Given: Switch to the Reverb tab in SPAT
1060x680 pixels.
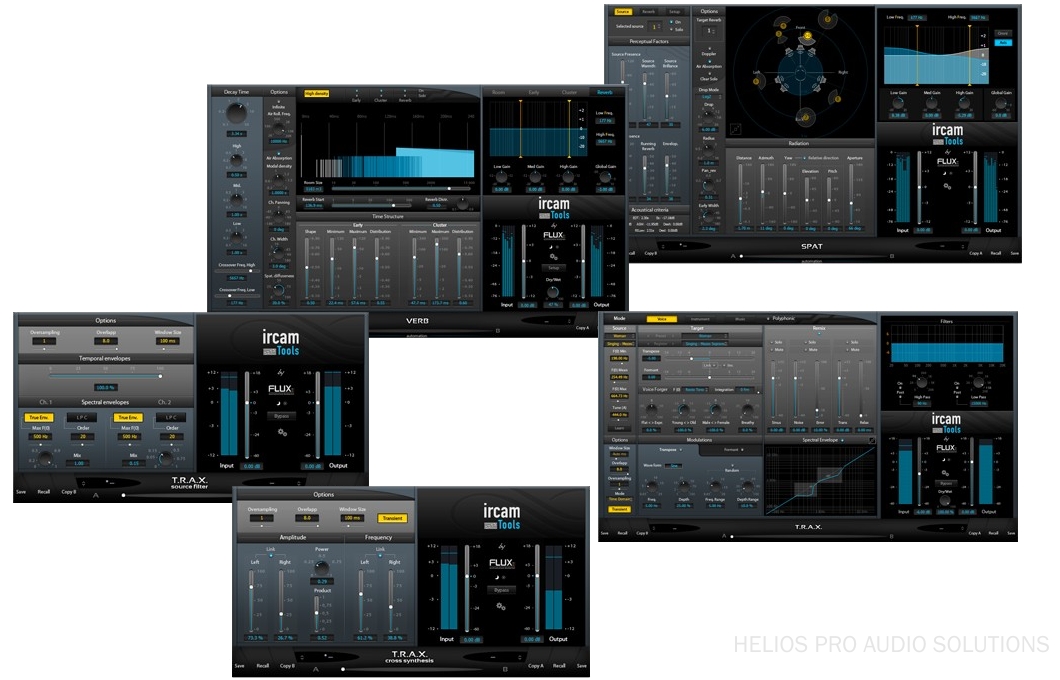Looking at the screenshot, I should 649,11.
